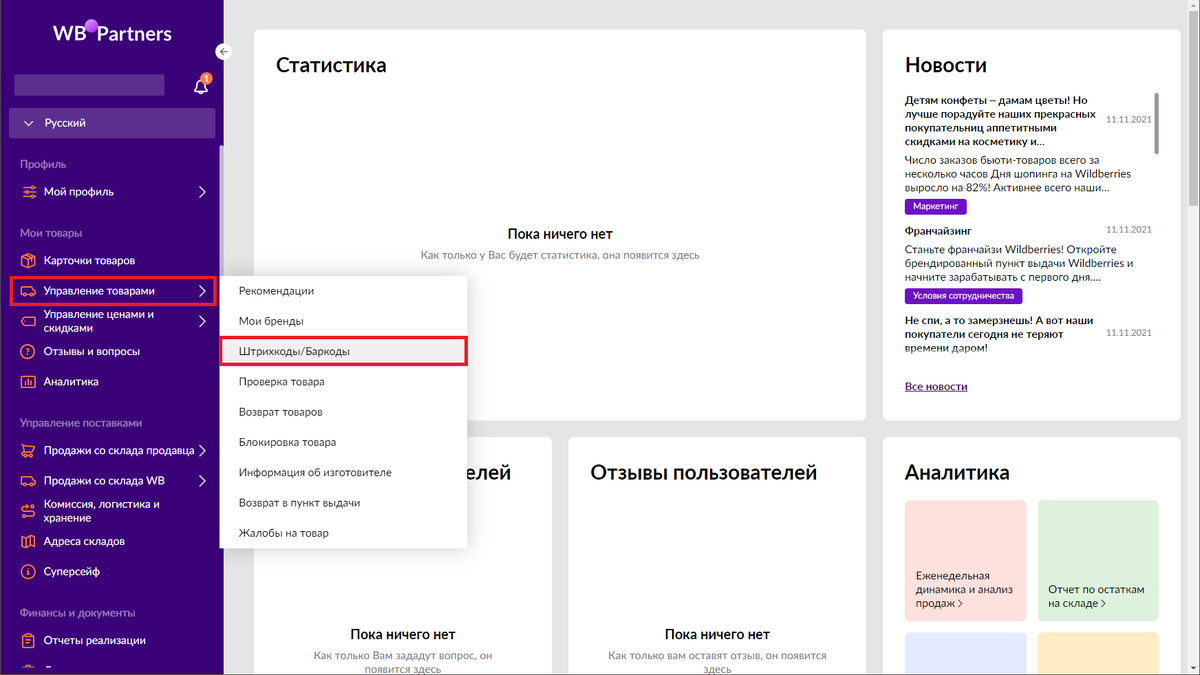Viewport: 1200px width, 675px height.
Task: Click the Условия сотрудничества tag button
Action: (964, 296)
